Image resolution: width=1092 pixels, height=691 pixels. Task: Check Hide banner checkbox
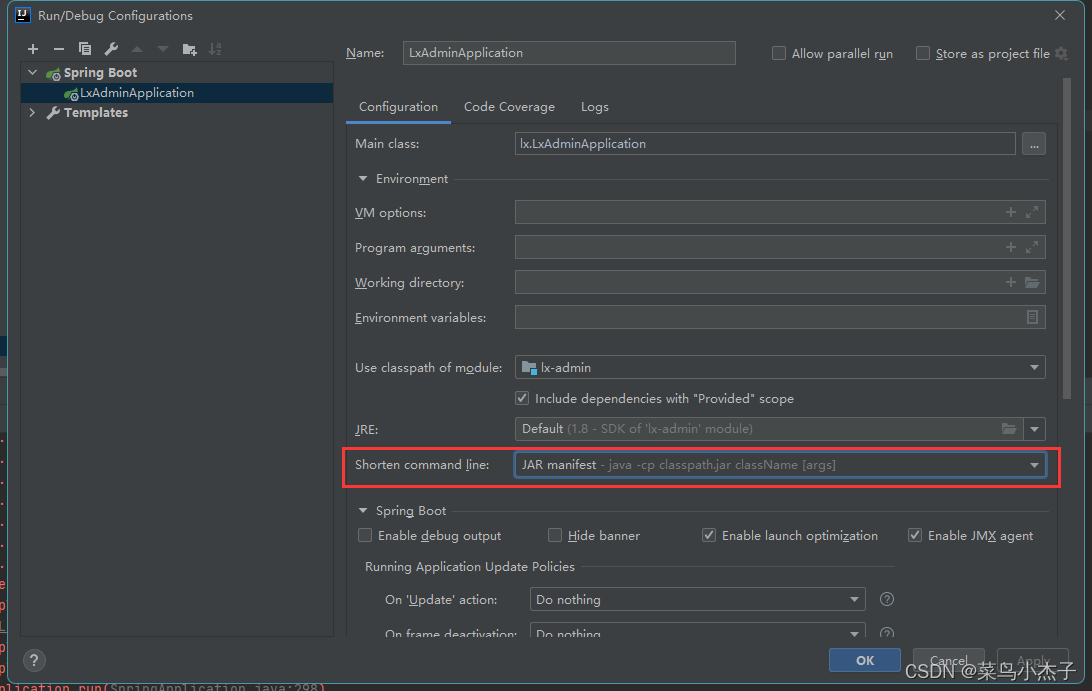(554, 535)
